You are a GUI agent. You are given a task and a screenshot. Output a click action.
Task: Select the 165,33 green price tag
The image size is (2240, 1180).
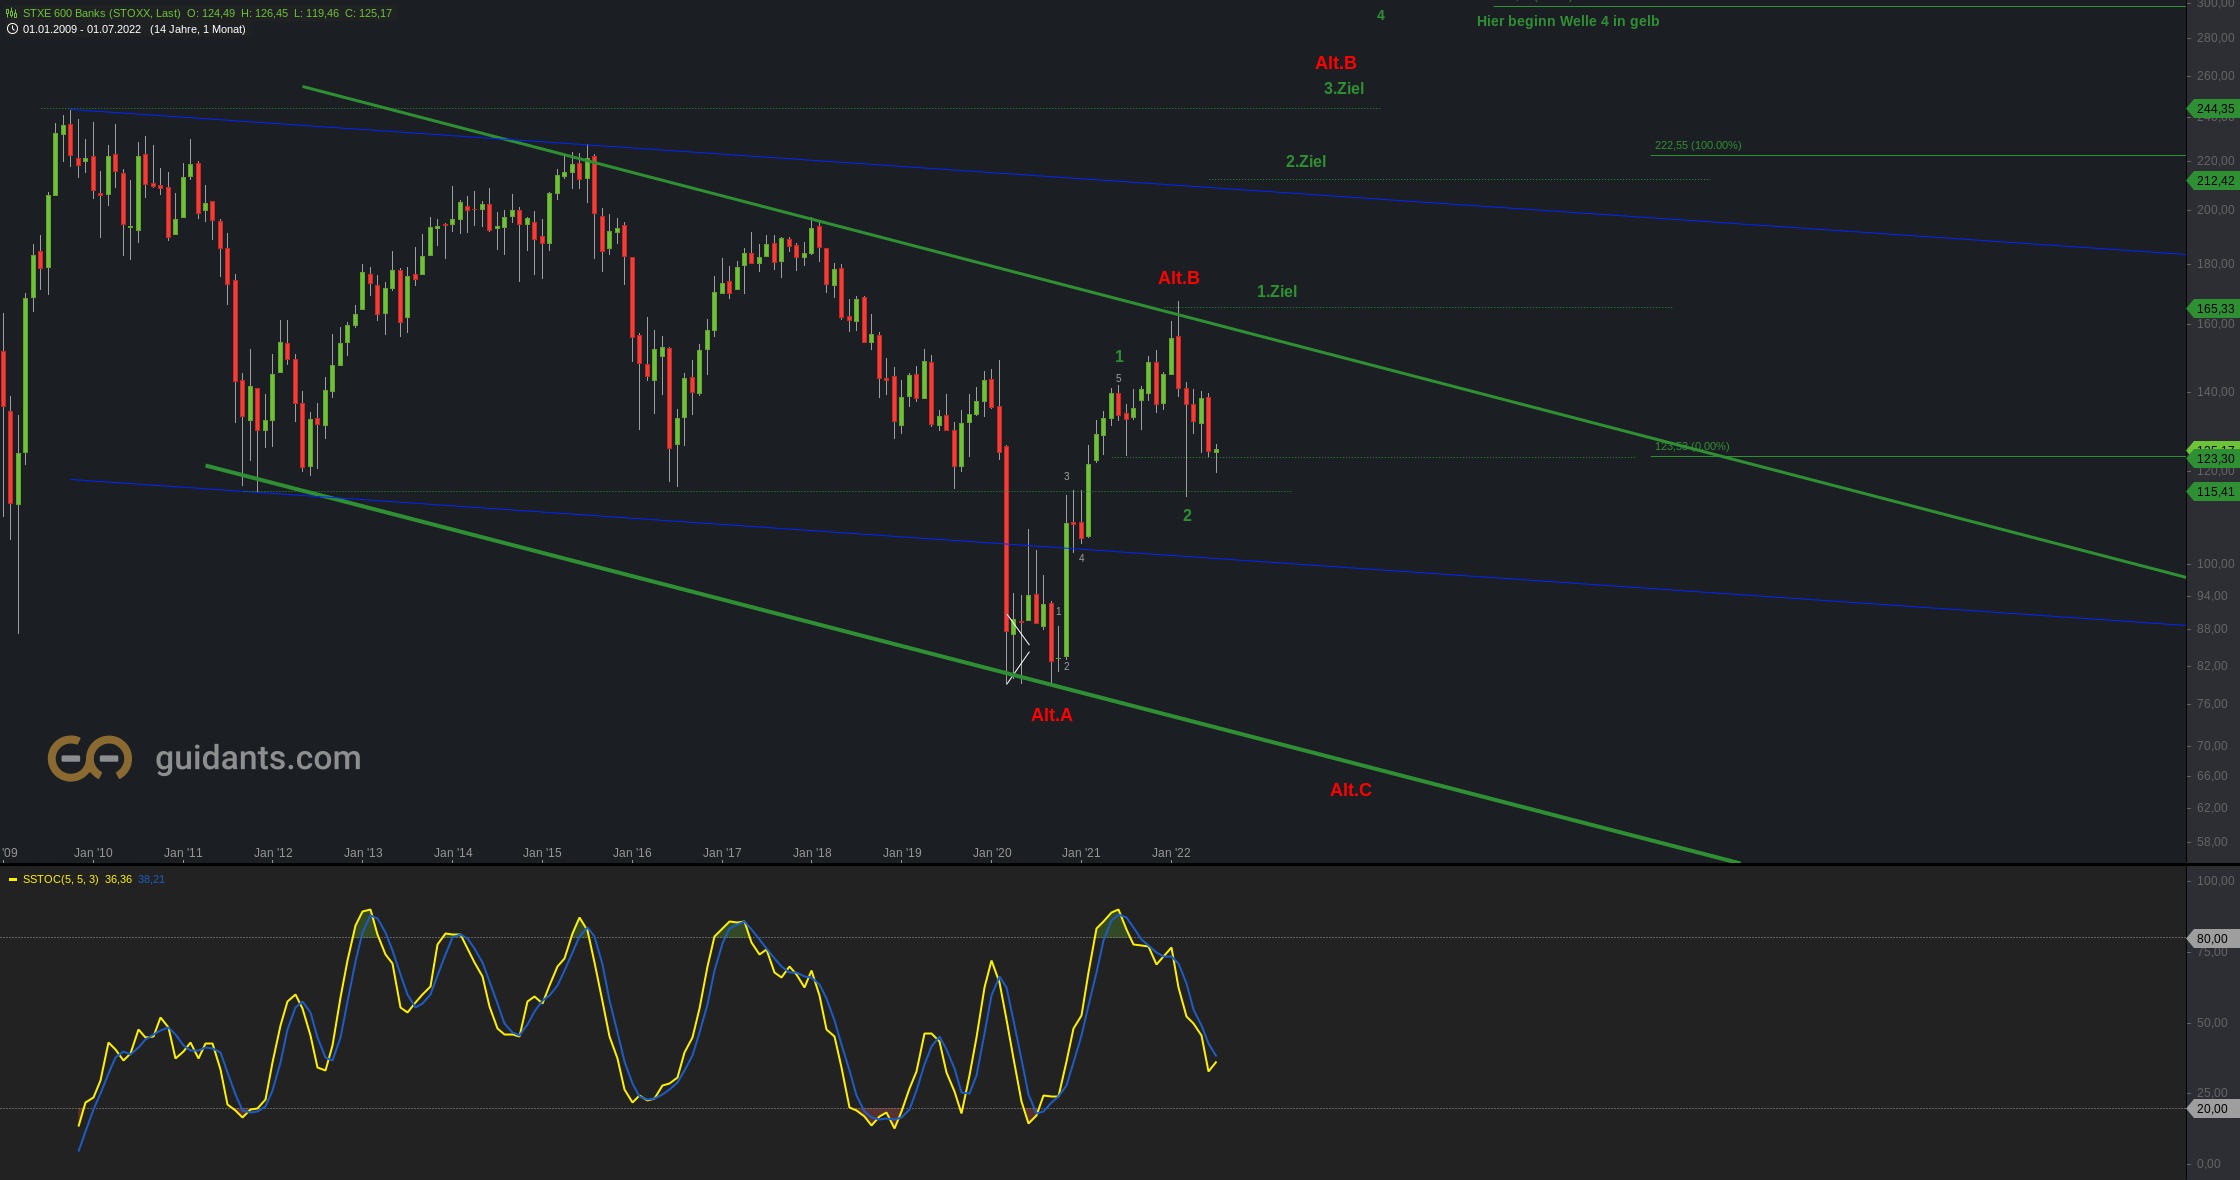(2213, 308)
